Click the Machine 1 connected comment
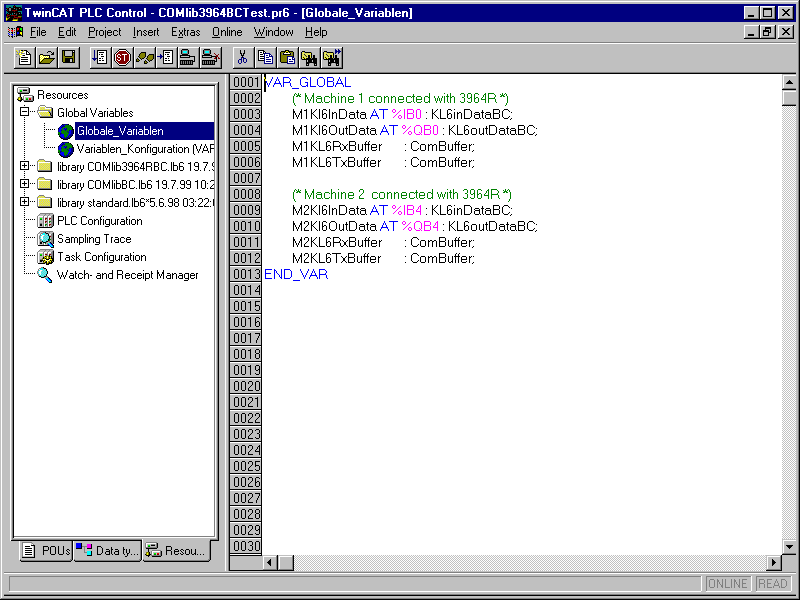Image resolution: width=800 pixels, height=600 pixels. pos(401,98)
